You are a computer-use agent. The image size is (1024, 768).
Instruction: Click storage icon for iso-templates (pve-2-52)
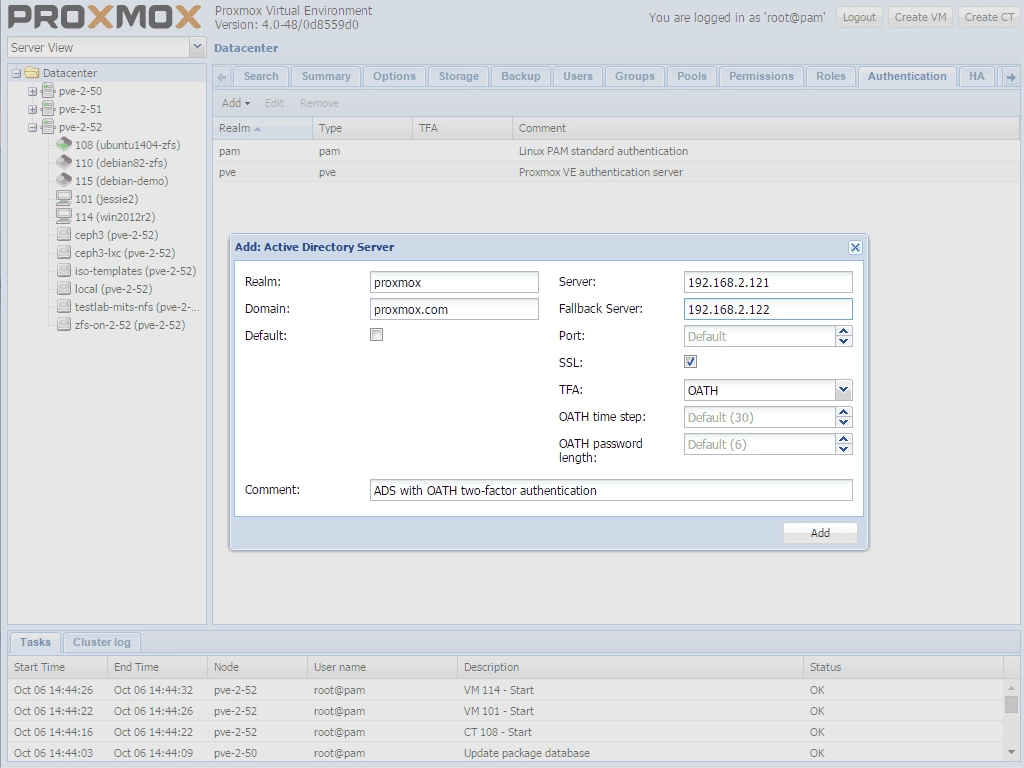[64, 270]
